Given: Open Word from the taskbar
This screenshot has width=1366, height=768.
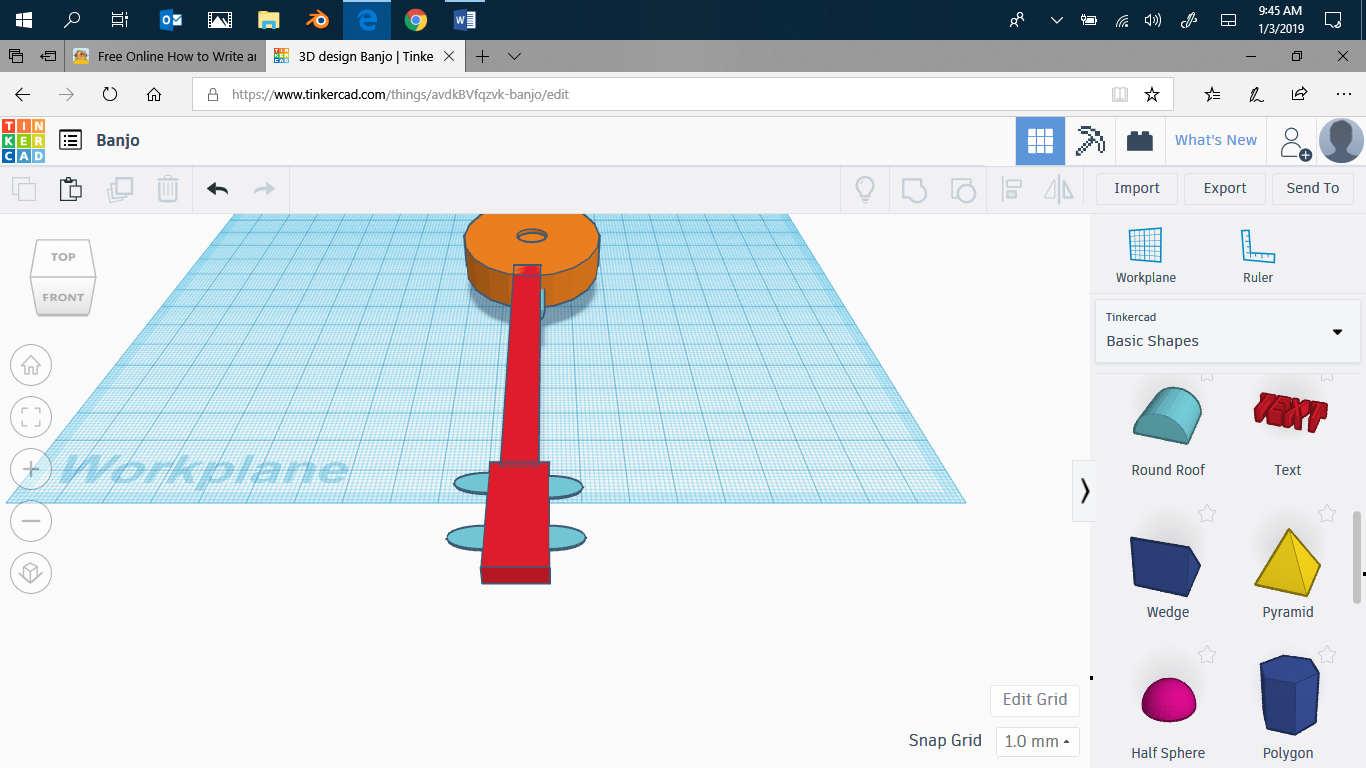Looking at the screenshot, I should click(465, 19).
